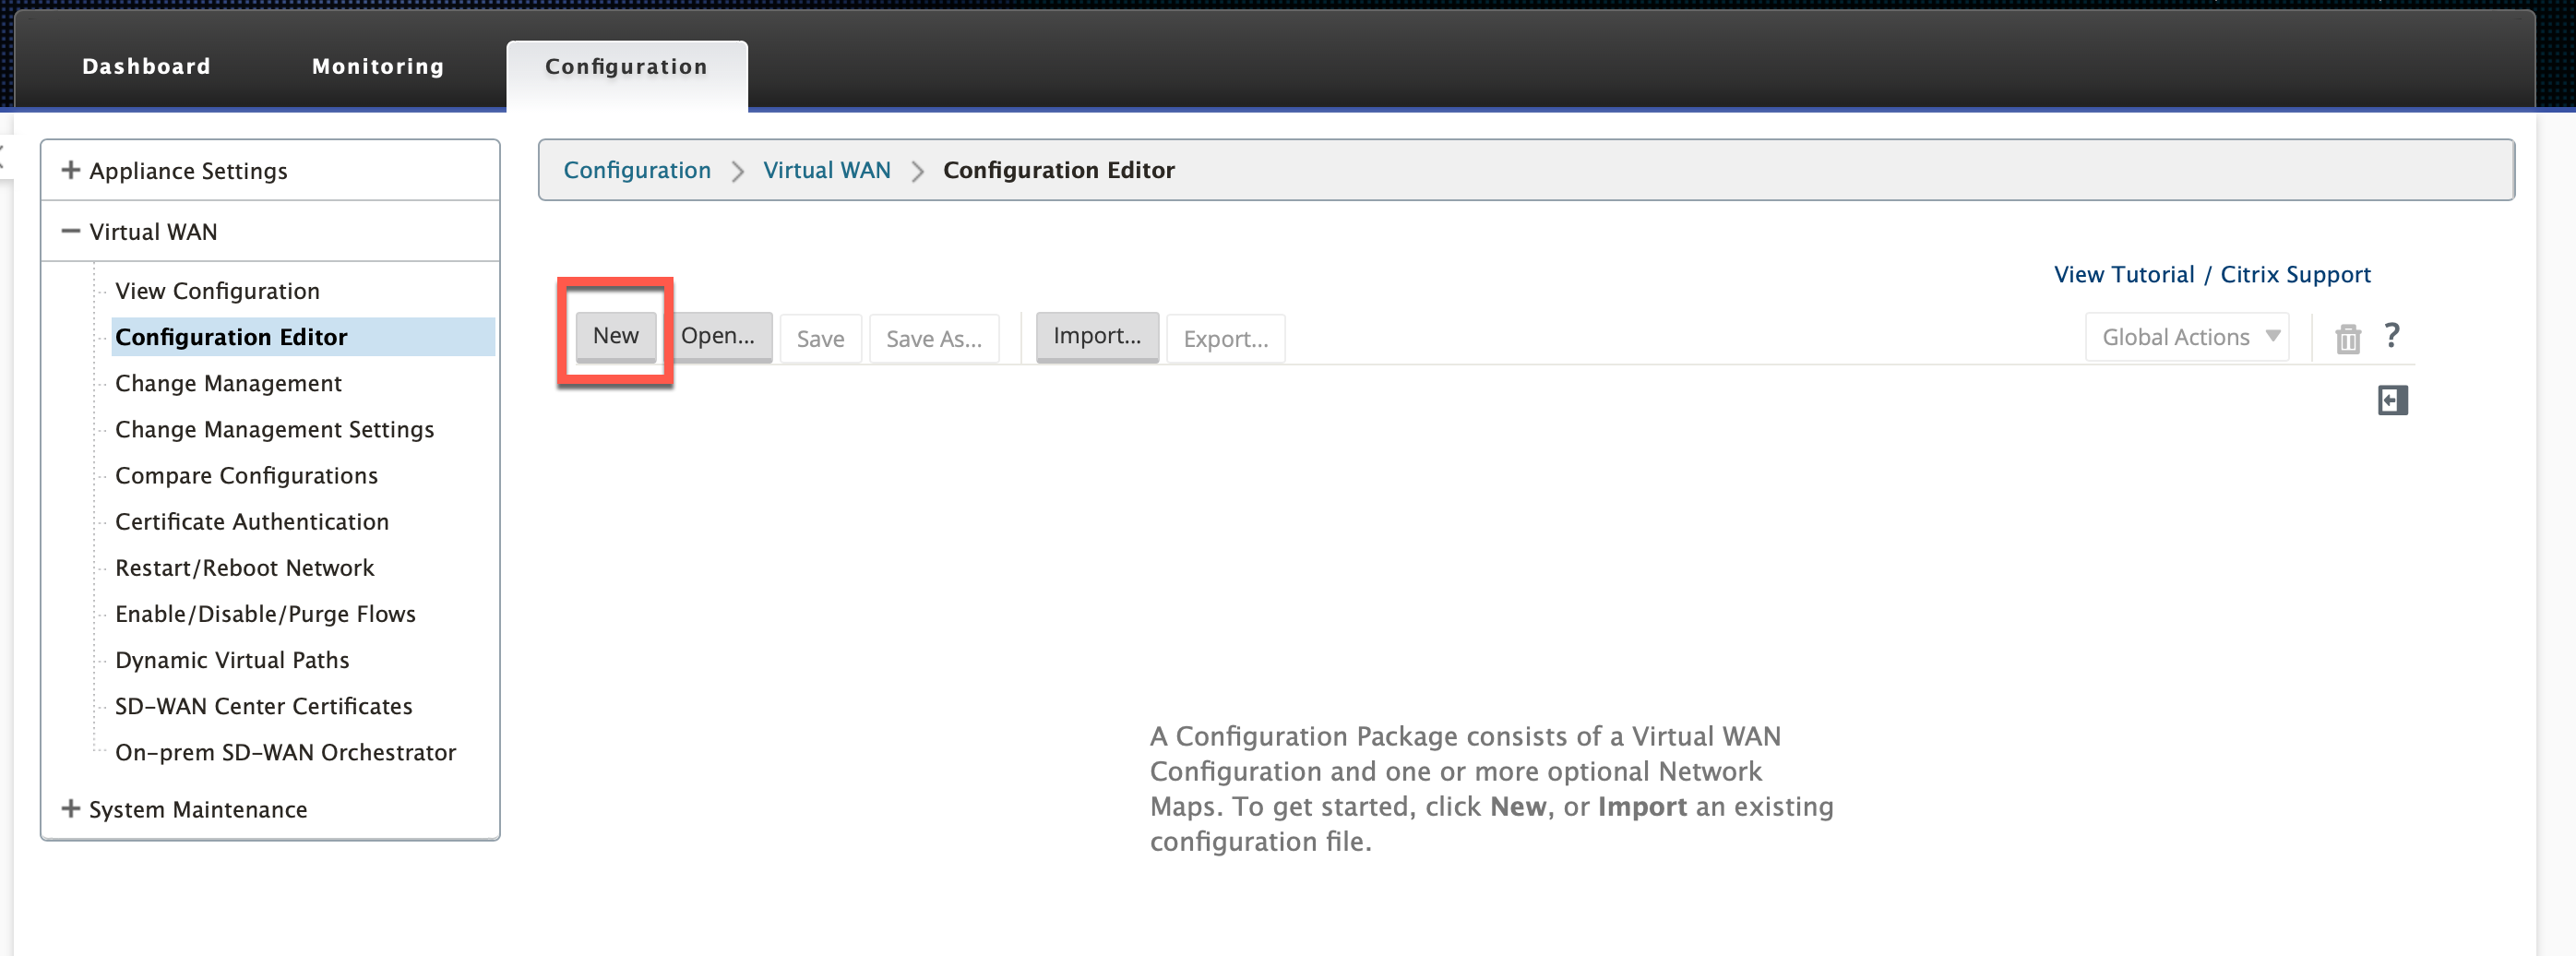The height and width of the screenshot is (956, 2576).
Task: Expand Appliance Settings section
Action: pos(70,171)
